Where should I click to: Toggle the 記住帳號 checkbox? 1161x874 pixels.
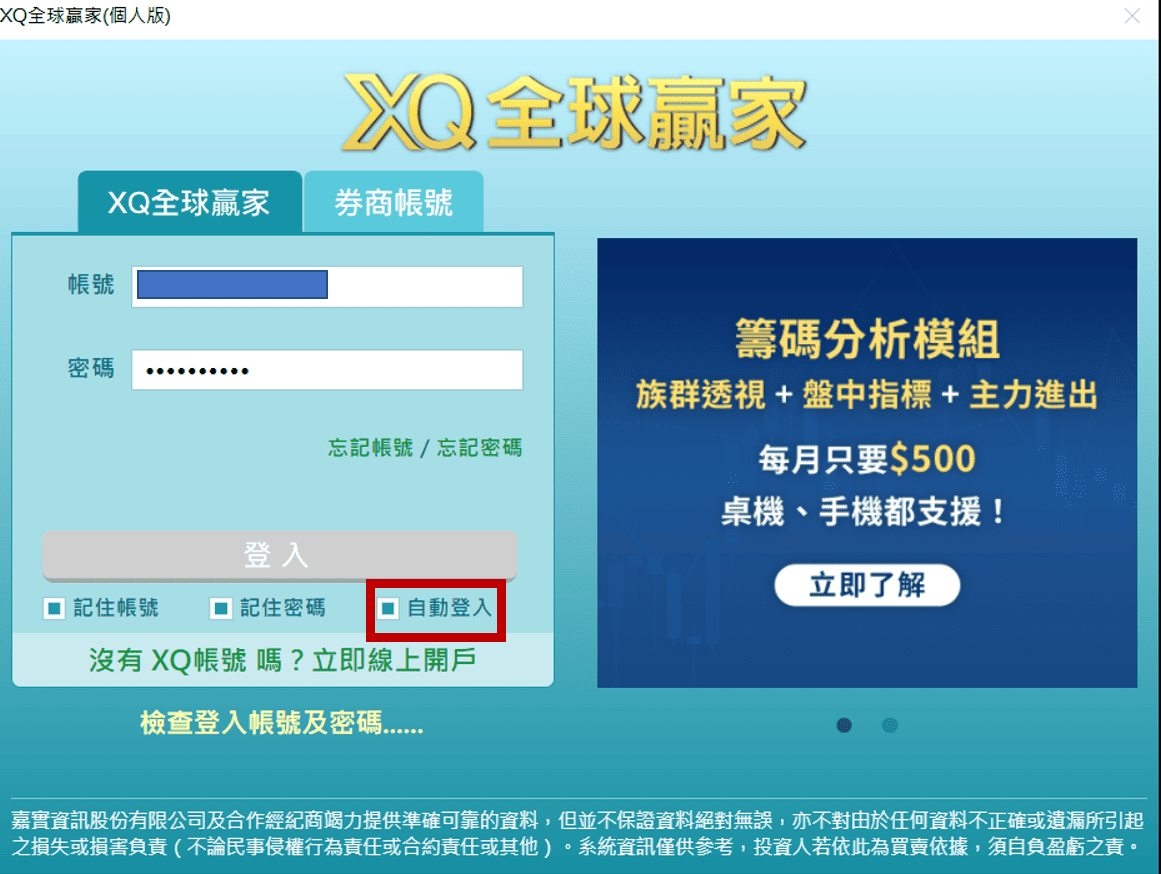click(55, 607)
